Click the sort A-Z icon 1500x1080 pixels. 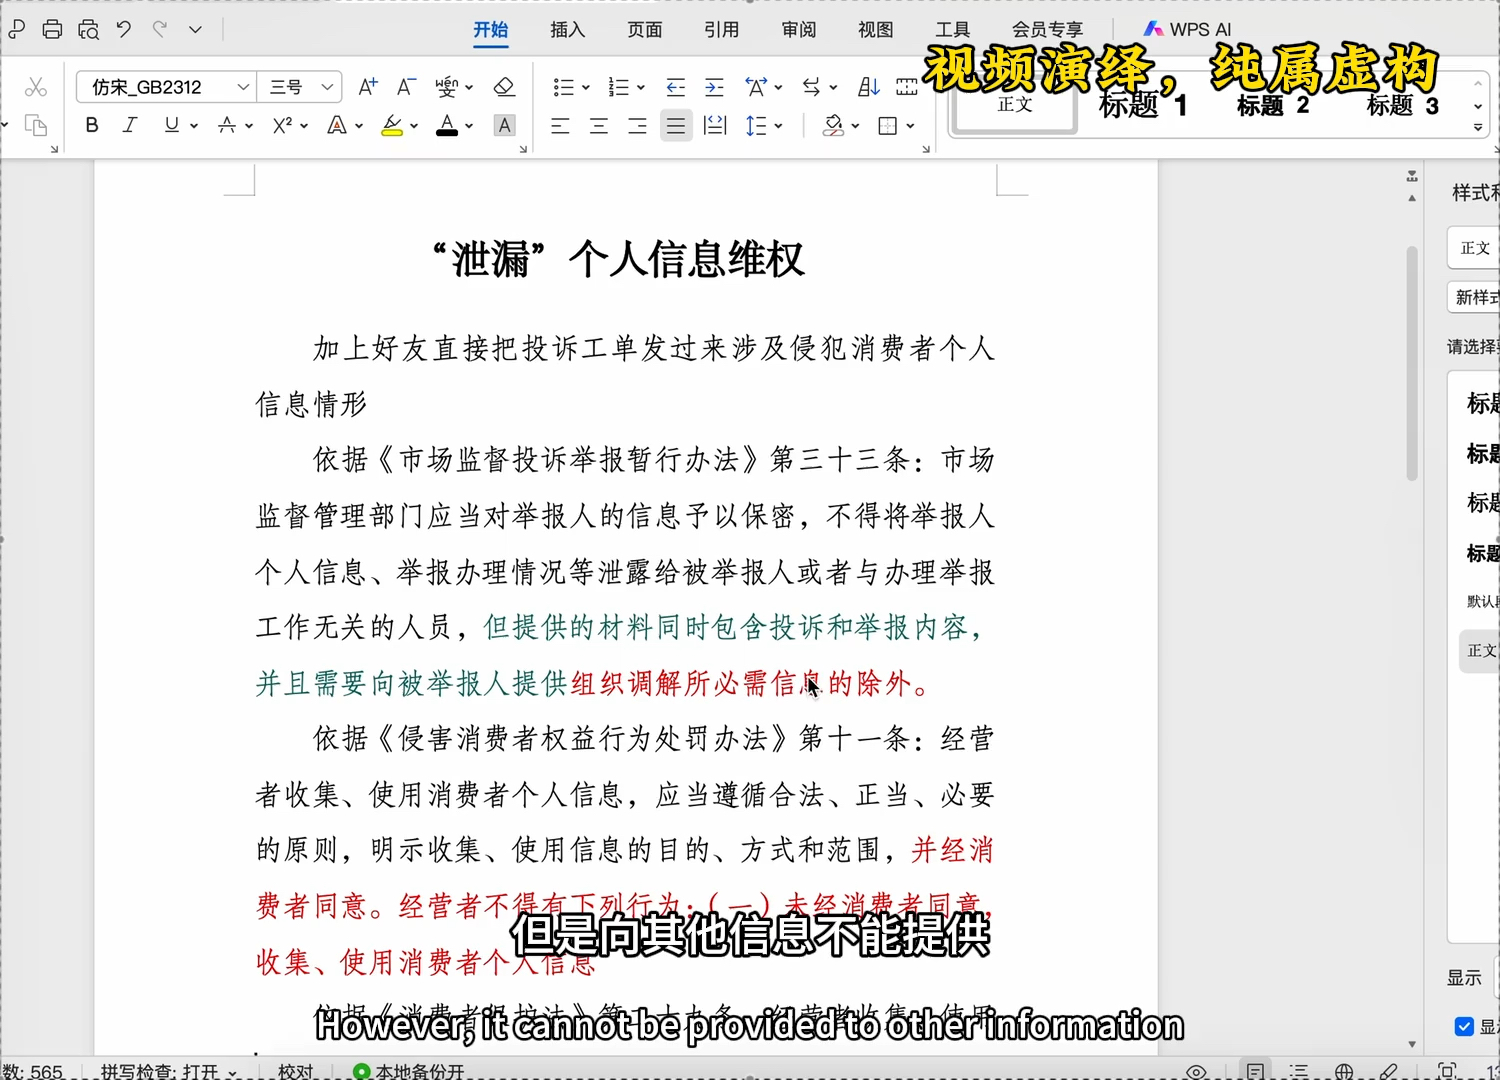point(869,87)
